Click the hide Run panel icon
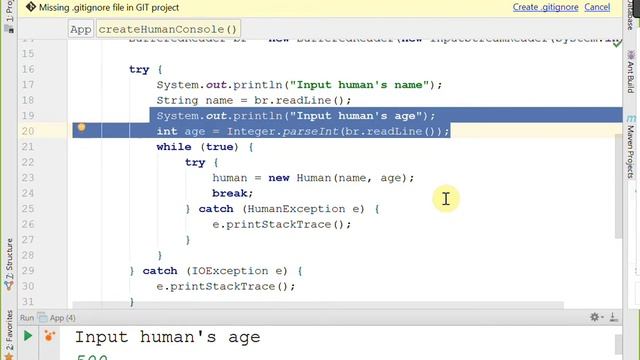This screenshot has height=360, width=640. point(613,317)
